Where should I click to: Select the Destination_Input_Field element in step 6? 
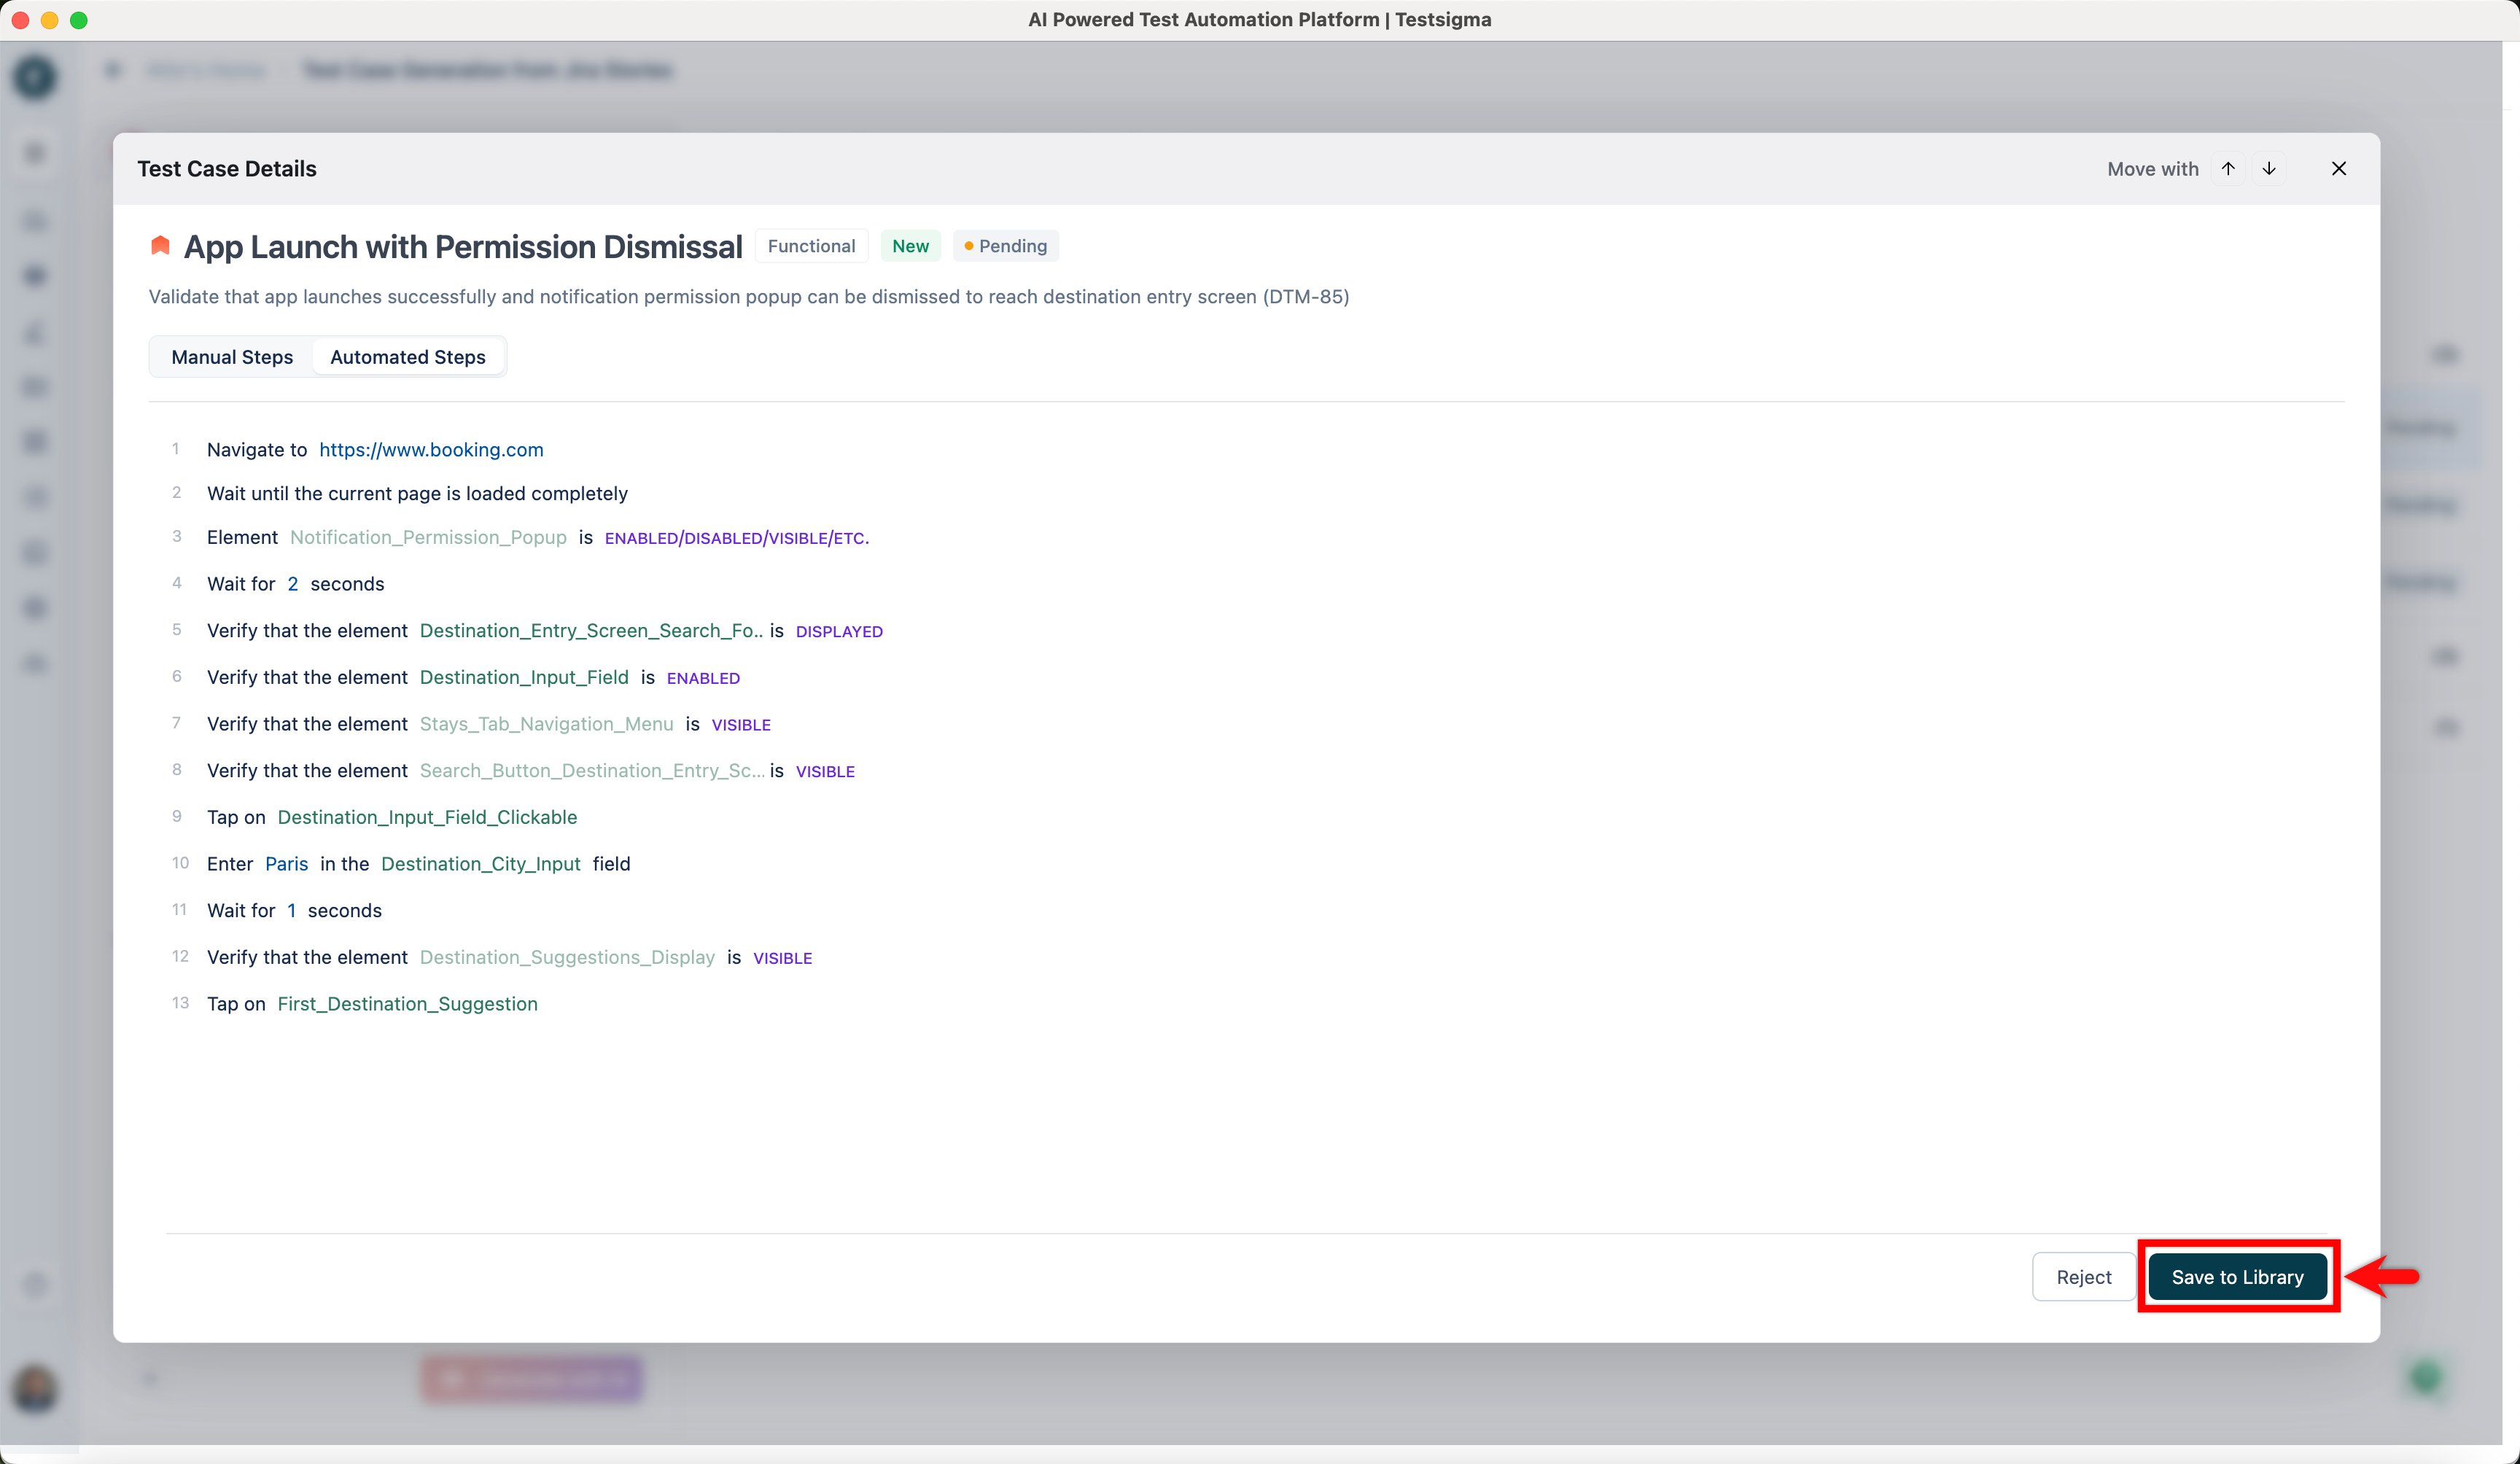[524, 678]
